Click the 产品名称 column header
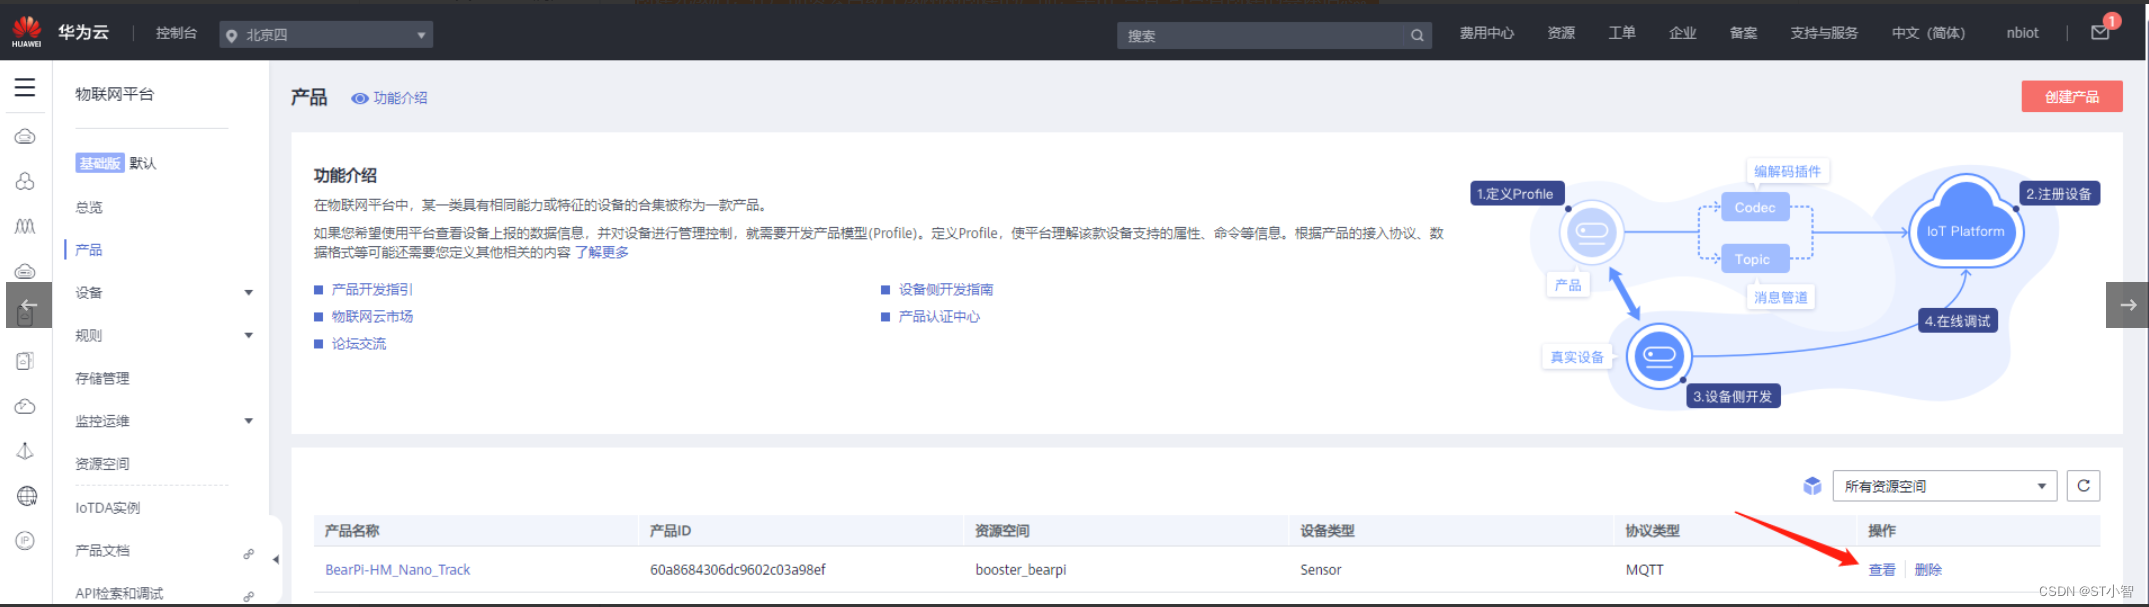This screenshot has height=607, width=2149. [352, 531]
